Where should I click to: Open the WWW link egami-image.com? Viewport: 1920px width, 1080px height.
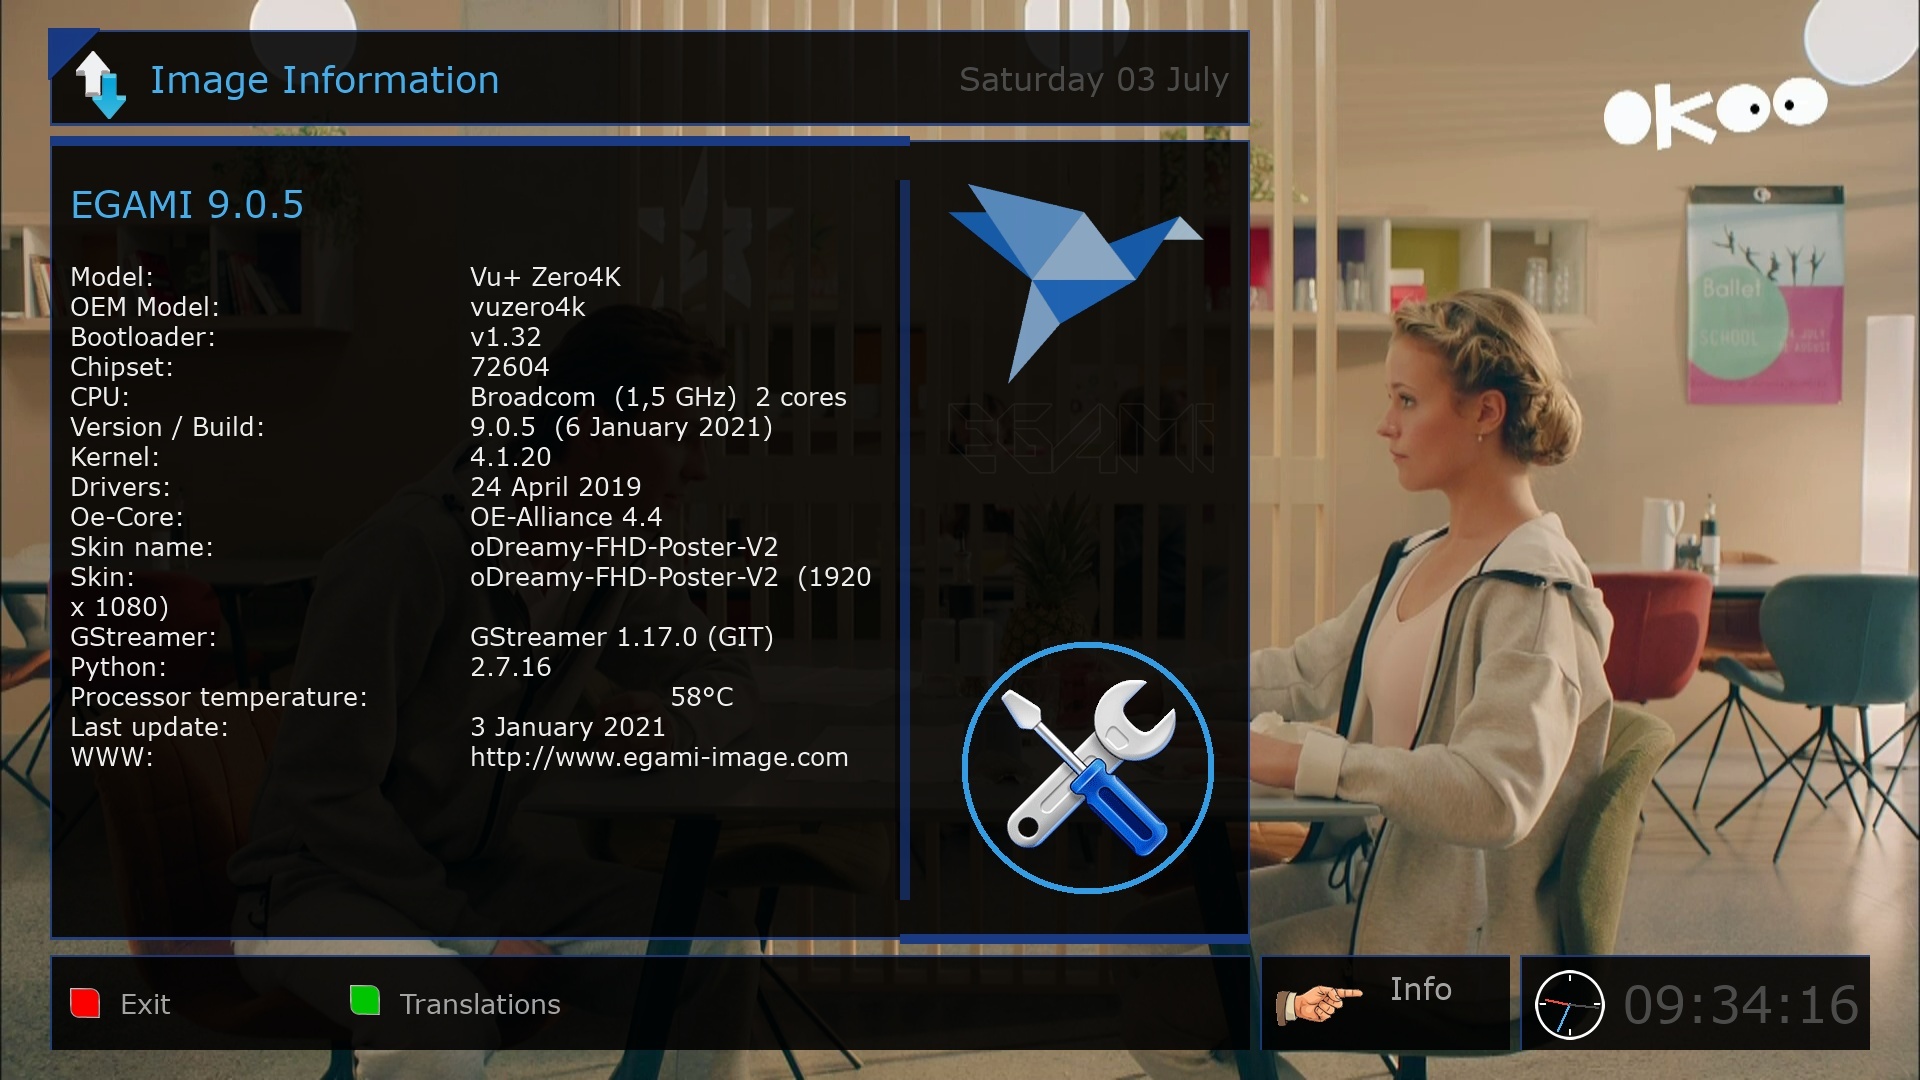coord(657,757)
